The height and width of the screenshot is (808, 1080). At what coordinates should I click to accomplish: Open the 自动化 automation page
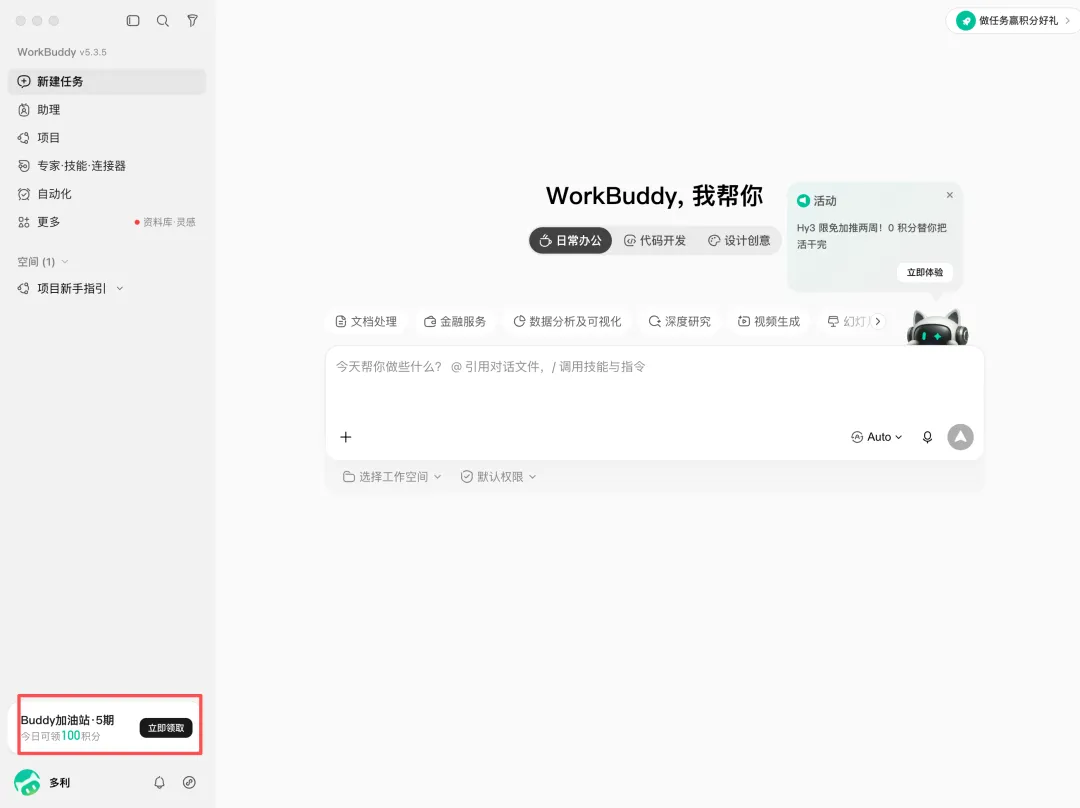107,194
